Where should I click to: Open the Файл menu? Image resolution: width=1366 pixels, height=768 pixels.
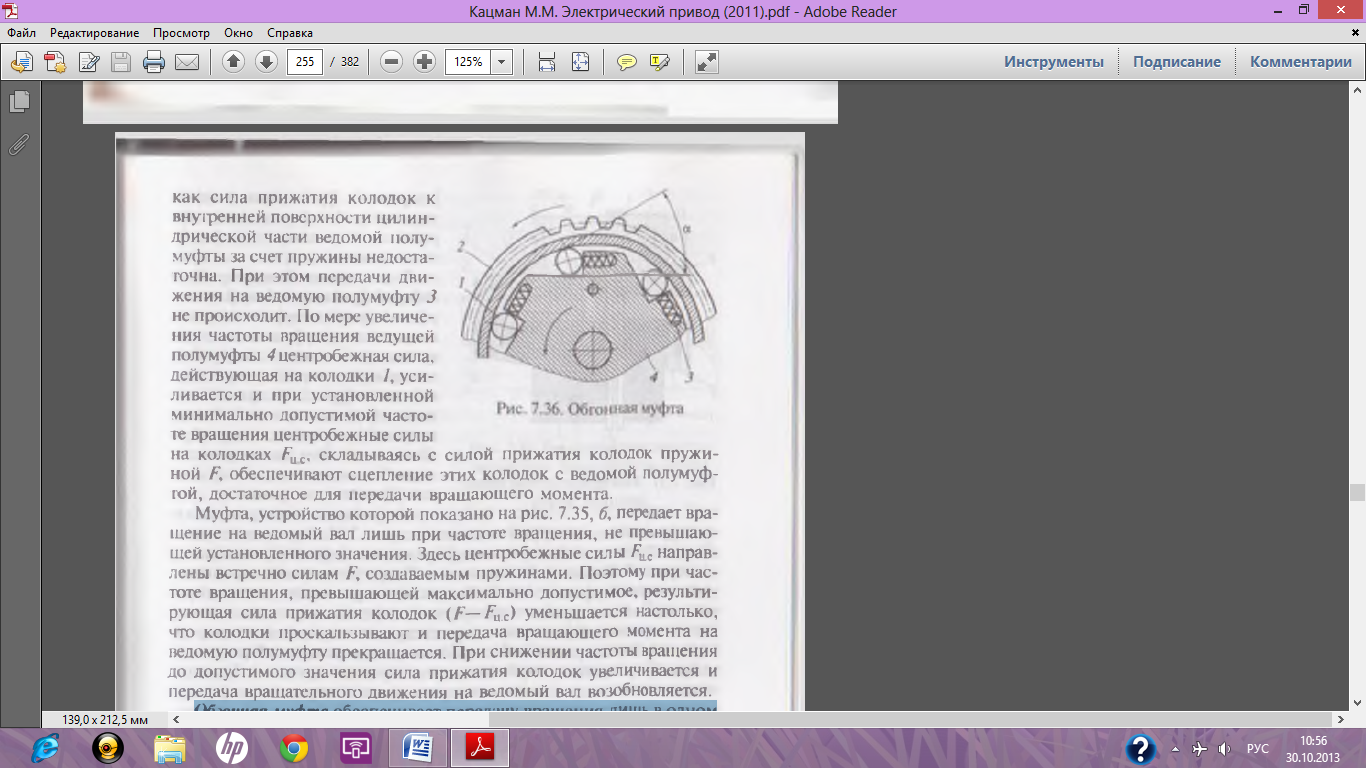(21, 33)
